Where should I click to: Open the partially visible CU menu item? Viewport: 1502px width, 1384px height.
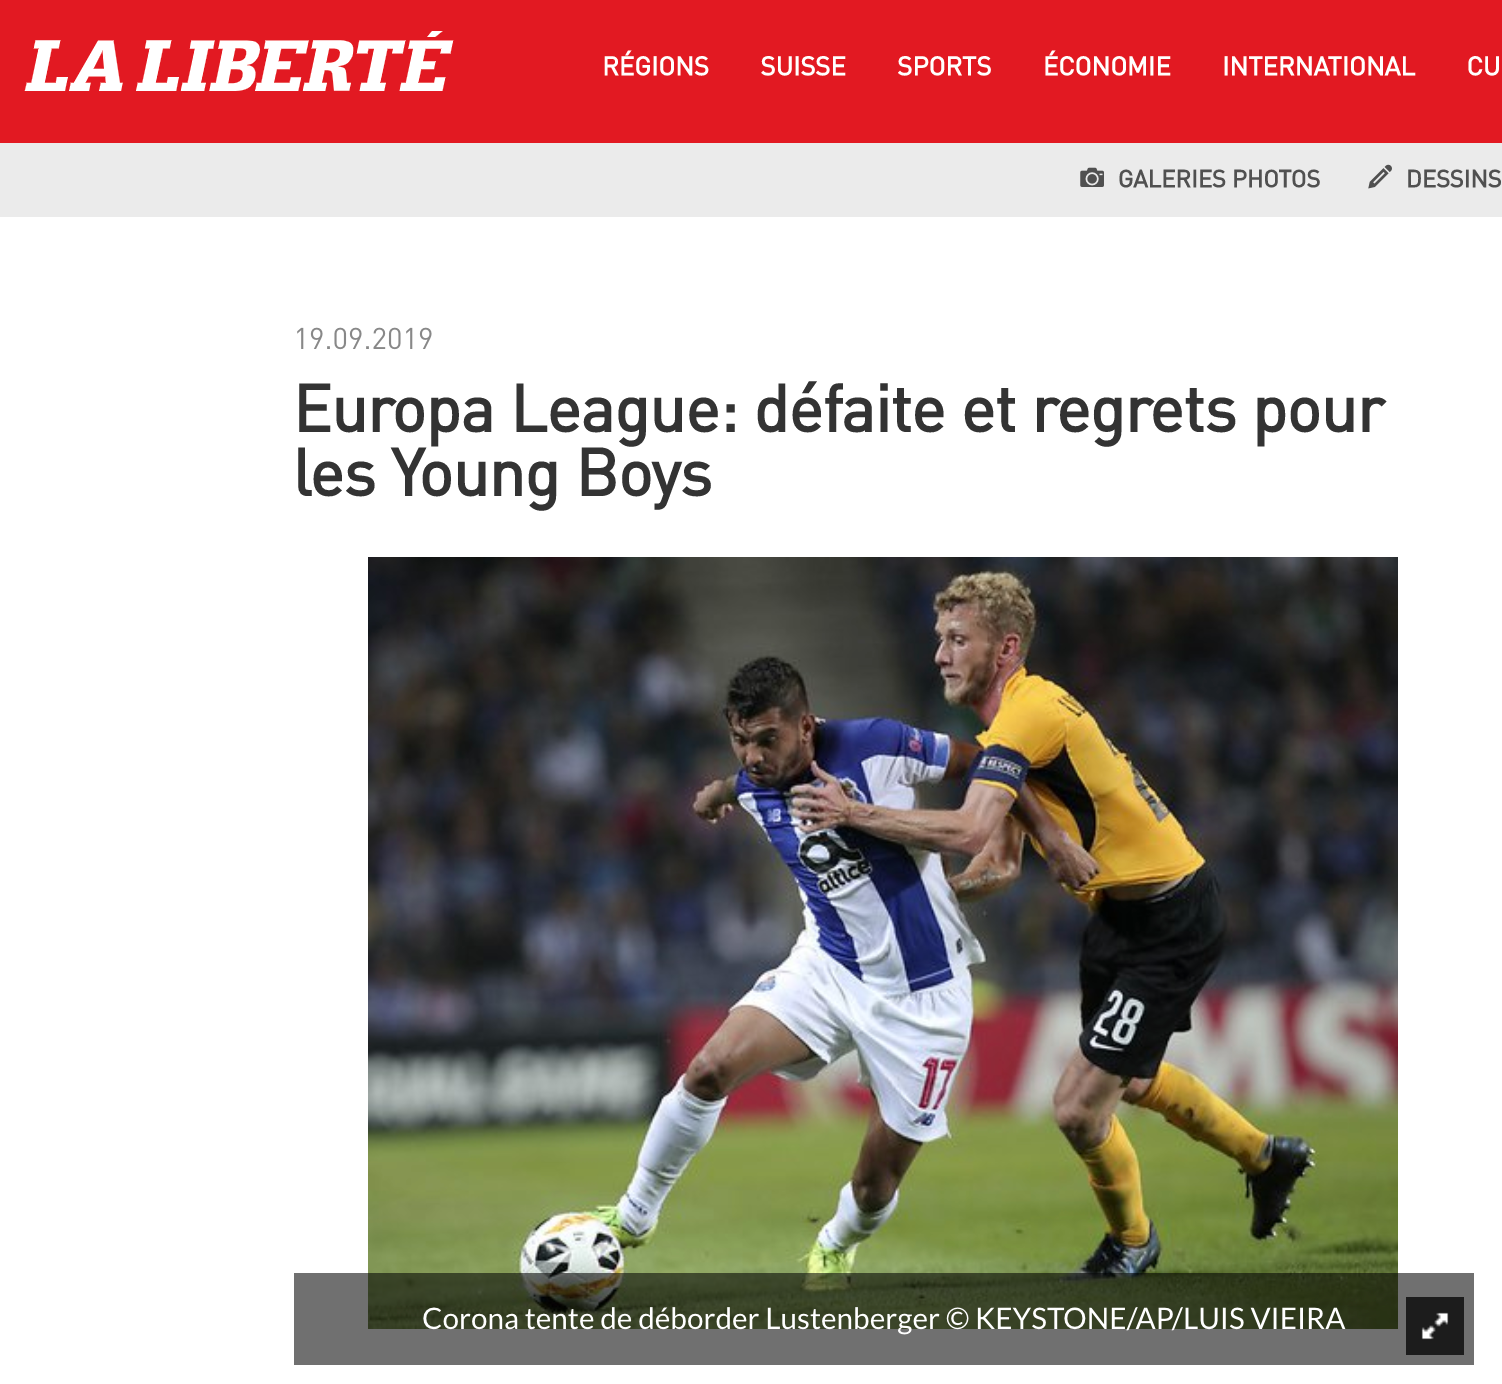tap(1484, 67)
